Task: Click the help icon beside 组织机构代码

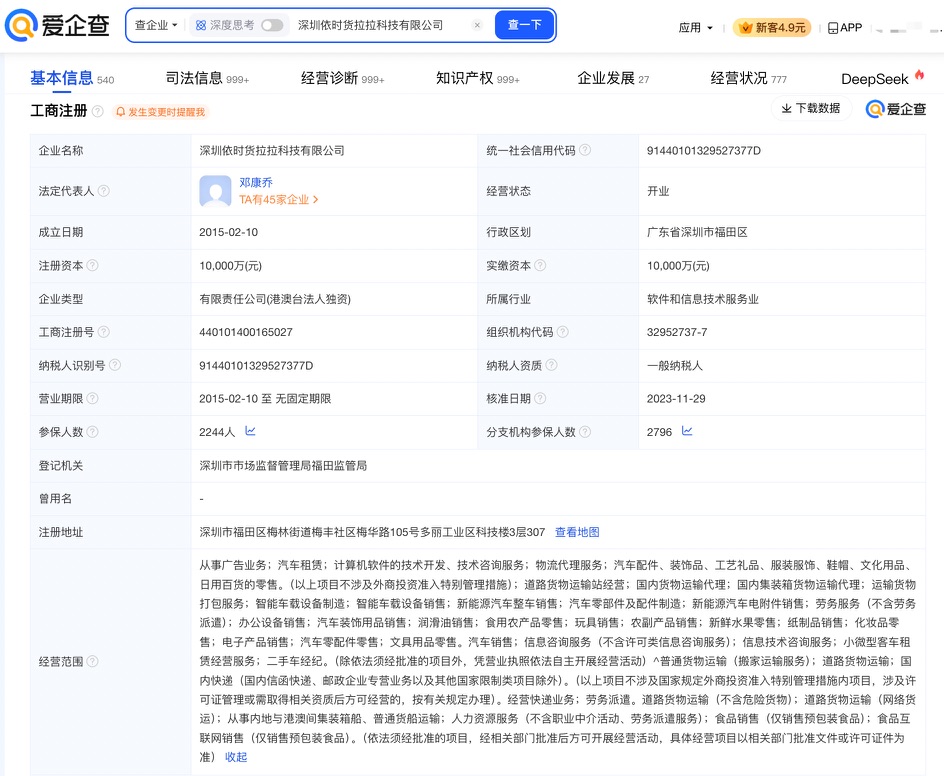Action: [562, 332]
